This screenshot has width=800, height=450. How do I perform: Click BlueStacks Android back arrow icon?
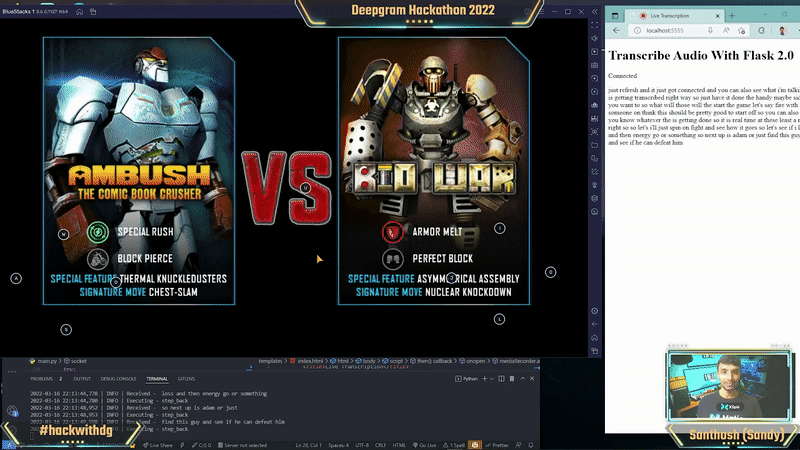[594, 324]
